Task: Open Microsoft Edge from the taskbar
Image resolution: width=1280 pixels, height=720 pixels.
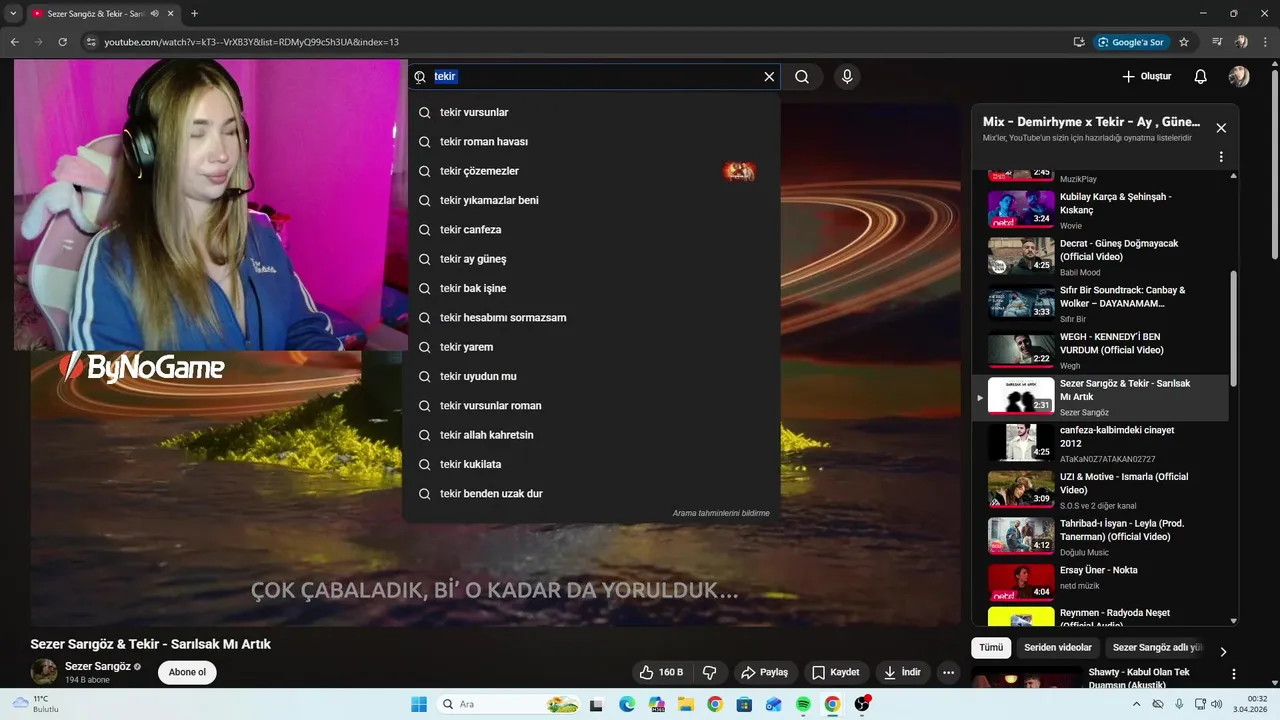Action: 626,704
